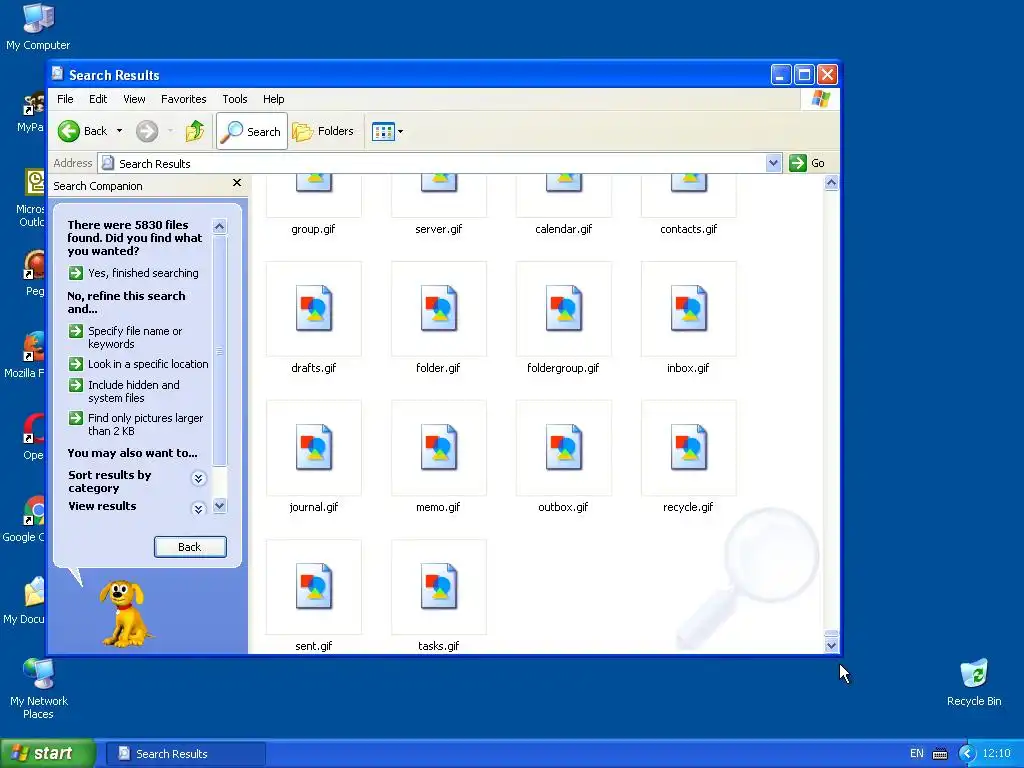Choose Yes, finished searching
This screenshot has width=1024, height=768.
(x=133, y=273)
